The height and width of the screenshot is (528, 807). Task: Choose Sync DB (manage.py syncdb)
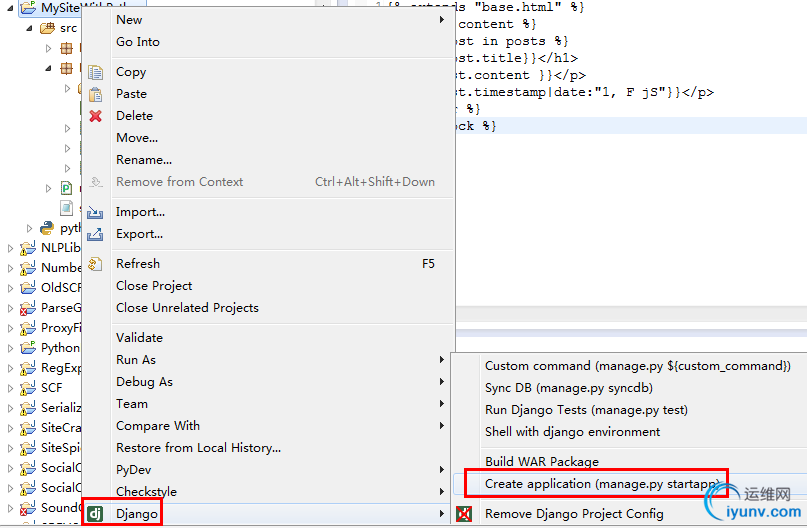(x=569, y=388)
